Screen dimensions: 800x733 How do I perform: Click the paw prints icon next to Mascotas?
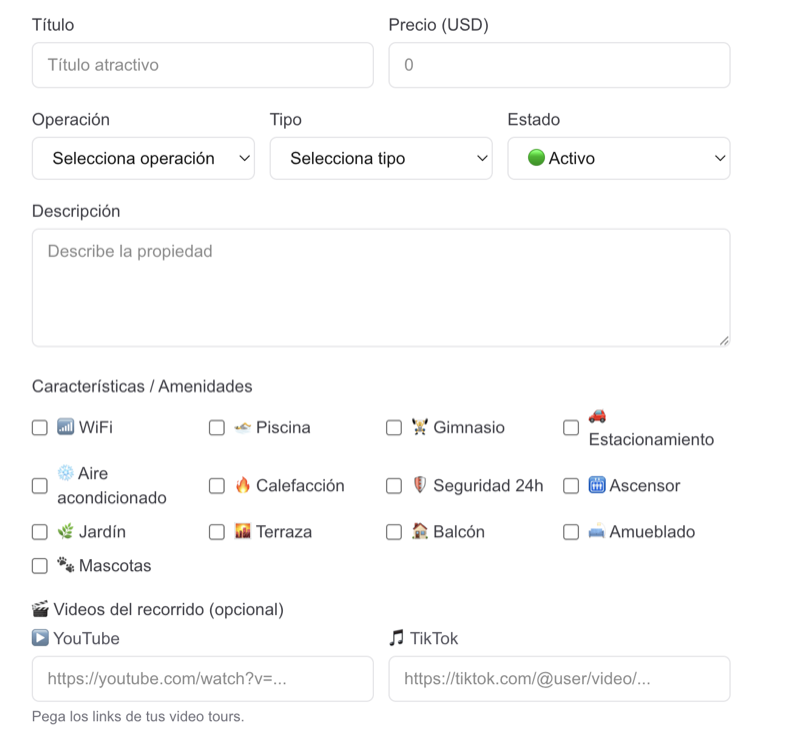[68, 565]
